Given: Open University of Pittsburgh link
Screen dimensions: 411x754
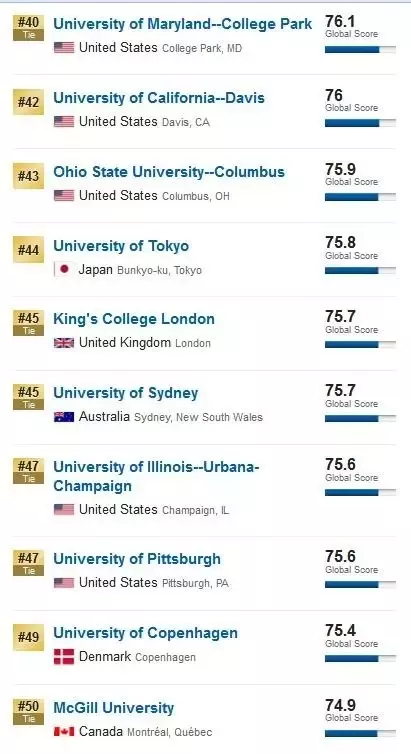Looking at the screenshot, I should tap(137, 559).
